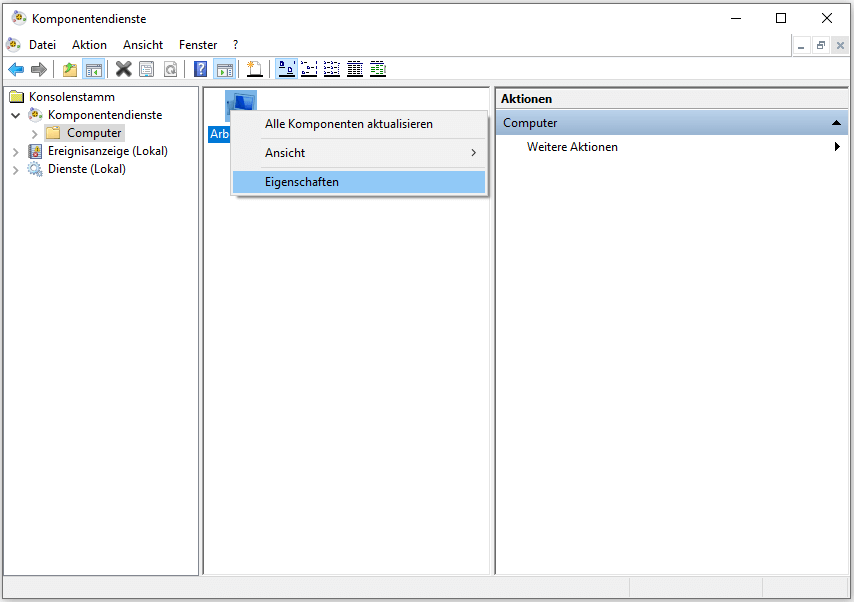The width and height of the screenshot is (854, 602).
Task: Toggle the console tree show/hide icon
Action: click(x=93, y=69)
